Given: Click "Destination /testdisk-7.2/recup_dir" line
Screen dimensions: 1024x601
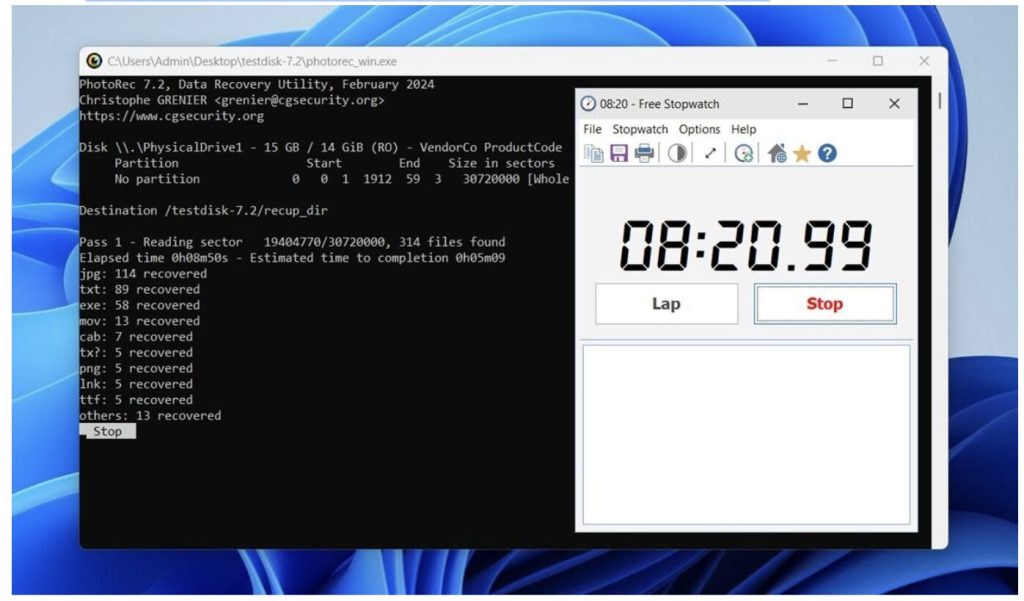Looking at the screenshot, I should coord(204,210).
